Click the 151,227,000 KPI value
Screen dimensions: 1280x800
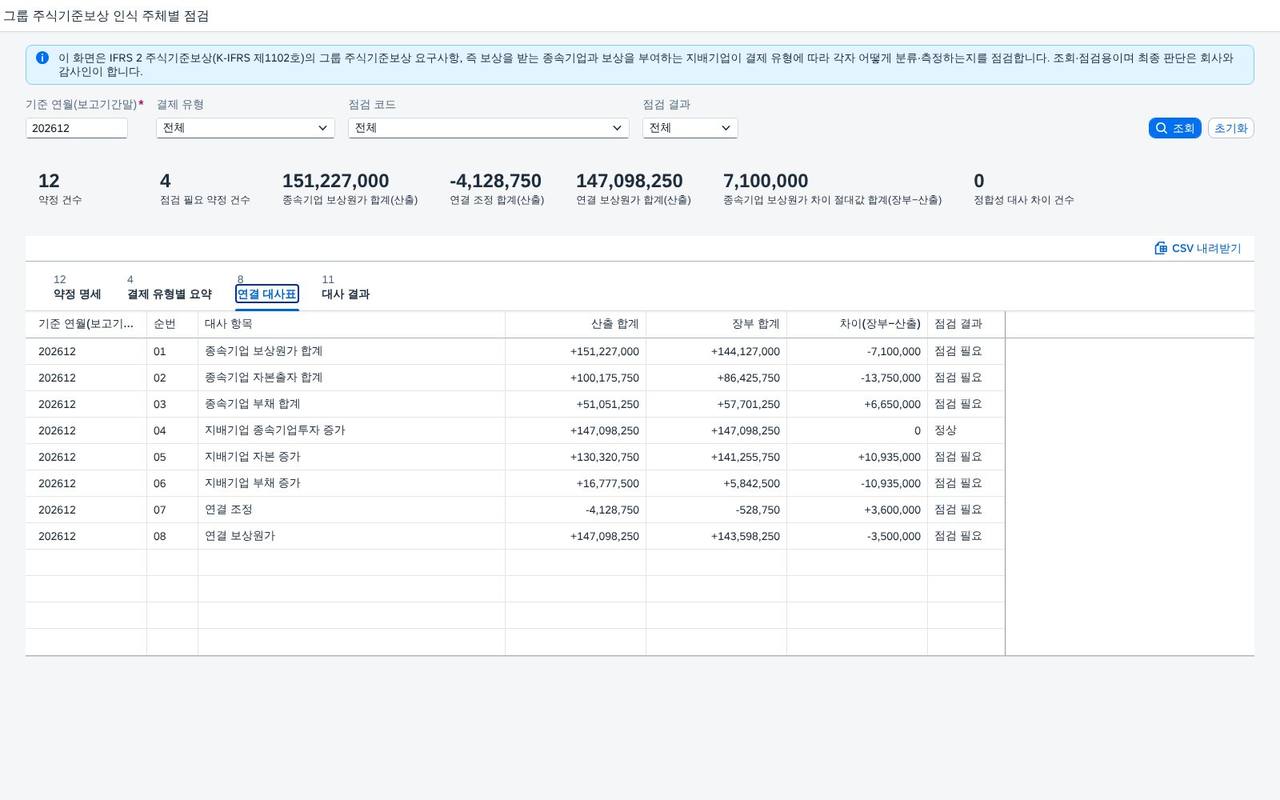point(336,181)
